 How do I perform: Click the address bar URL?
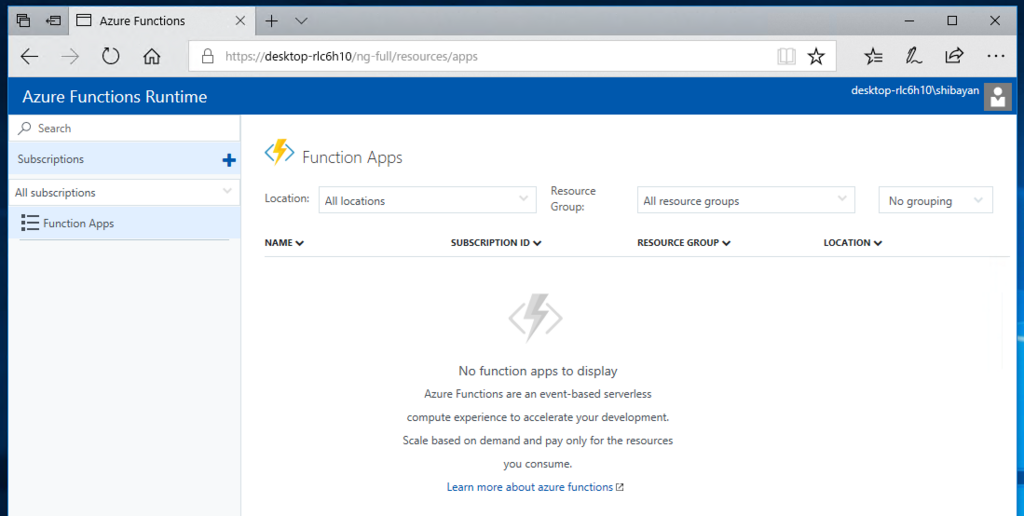pyautogui.click(x=351, y=57)
